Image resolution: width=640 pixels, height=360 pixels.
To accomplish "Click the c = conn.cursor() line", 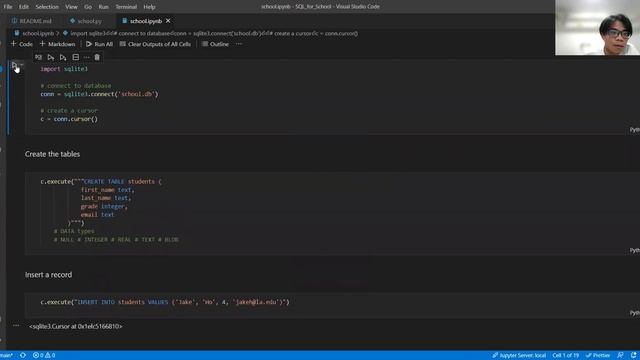I will click(69, 119).
